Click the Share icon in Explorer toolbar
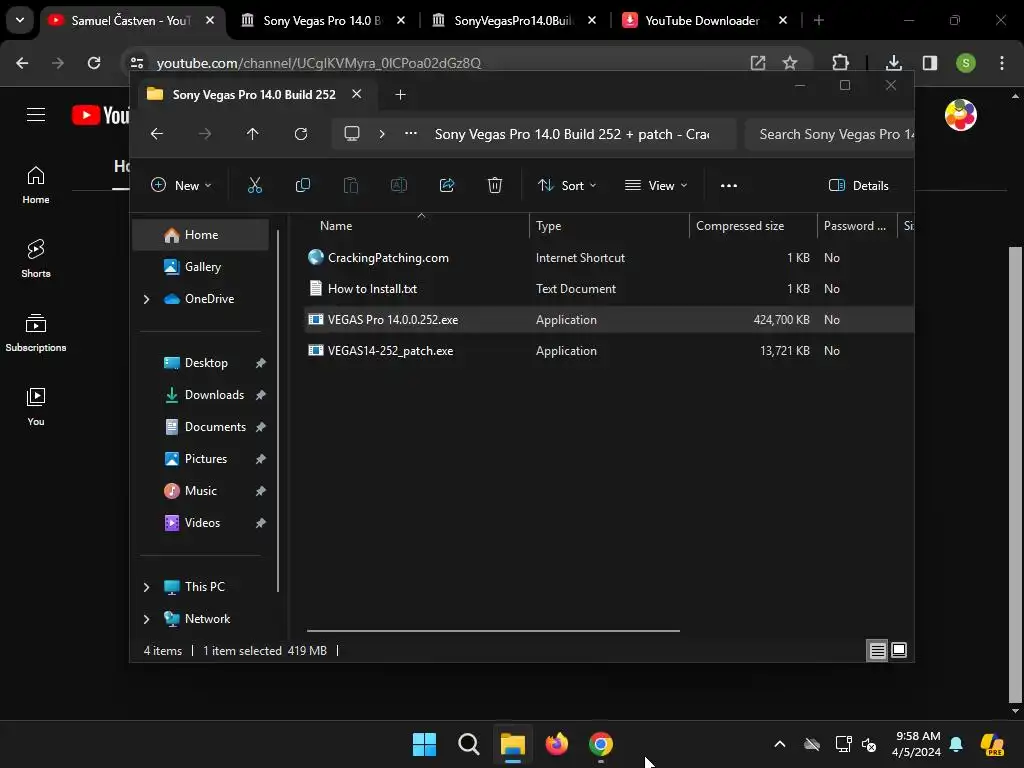 (x=447, y=185)
